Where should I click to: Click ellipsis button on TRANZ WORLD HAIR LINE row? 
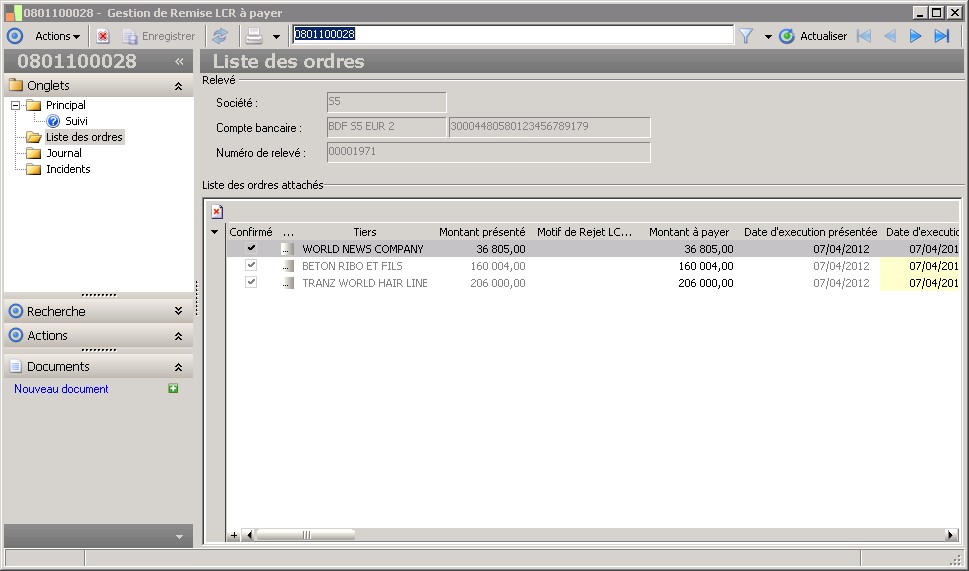click(287, 283)
